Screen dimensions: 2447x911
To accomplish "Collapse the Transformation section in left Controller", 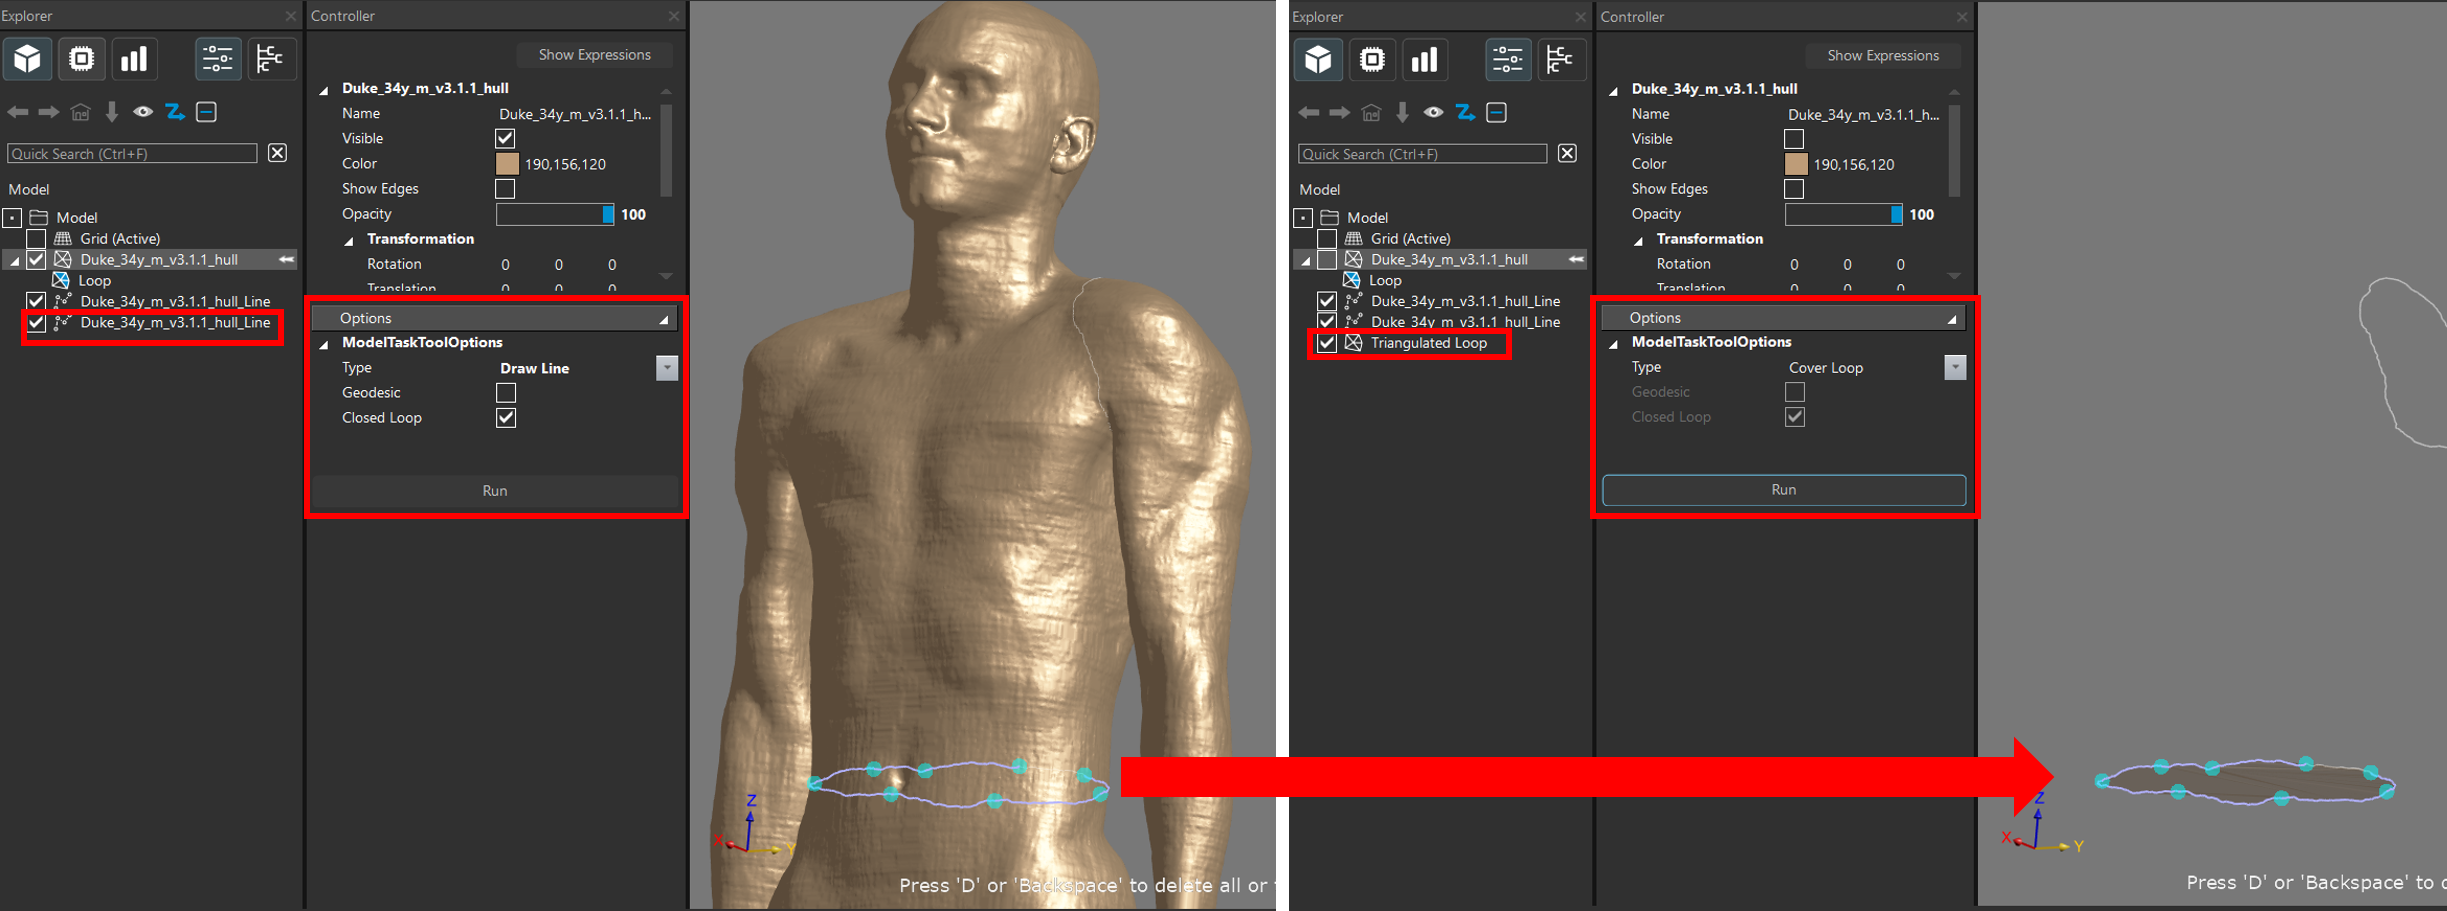I will click(349, 240).
